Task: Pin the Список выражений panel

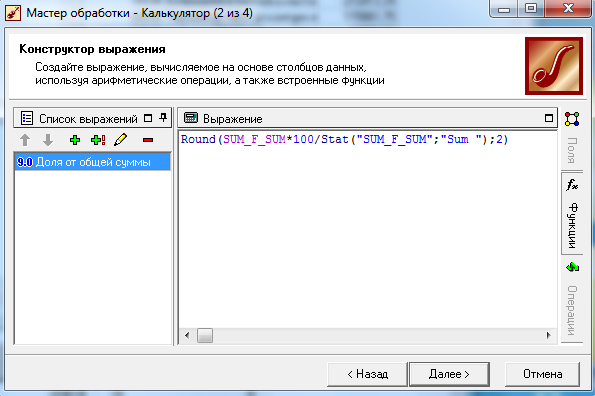Action: click(x=163, y=118)
